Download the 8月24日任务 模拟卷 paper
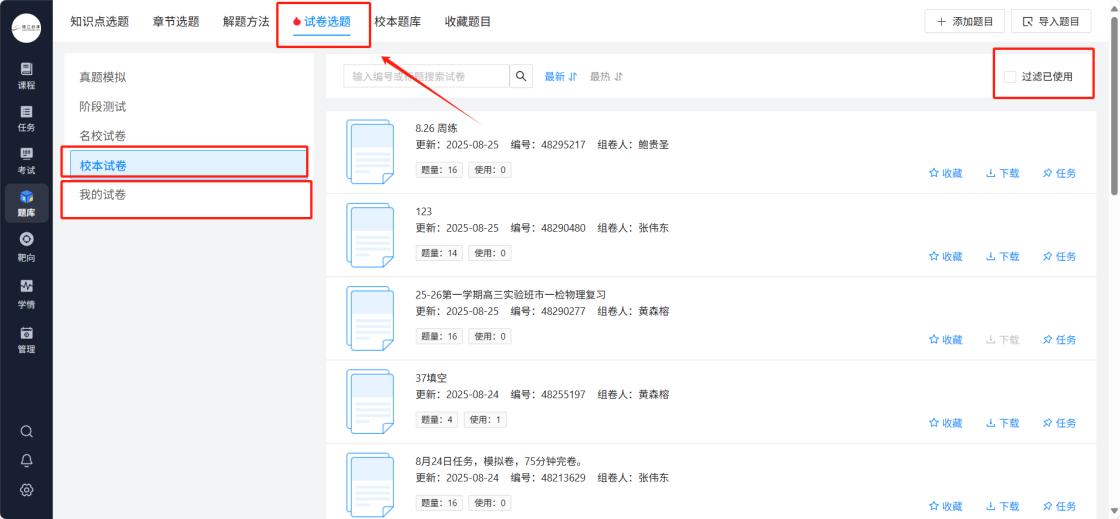The image size is (1120, 519). tap(1002, 506)
